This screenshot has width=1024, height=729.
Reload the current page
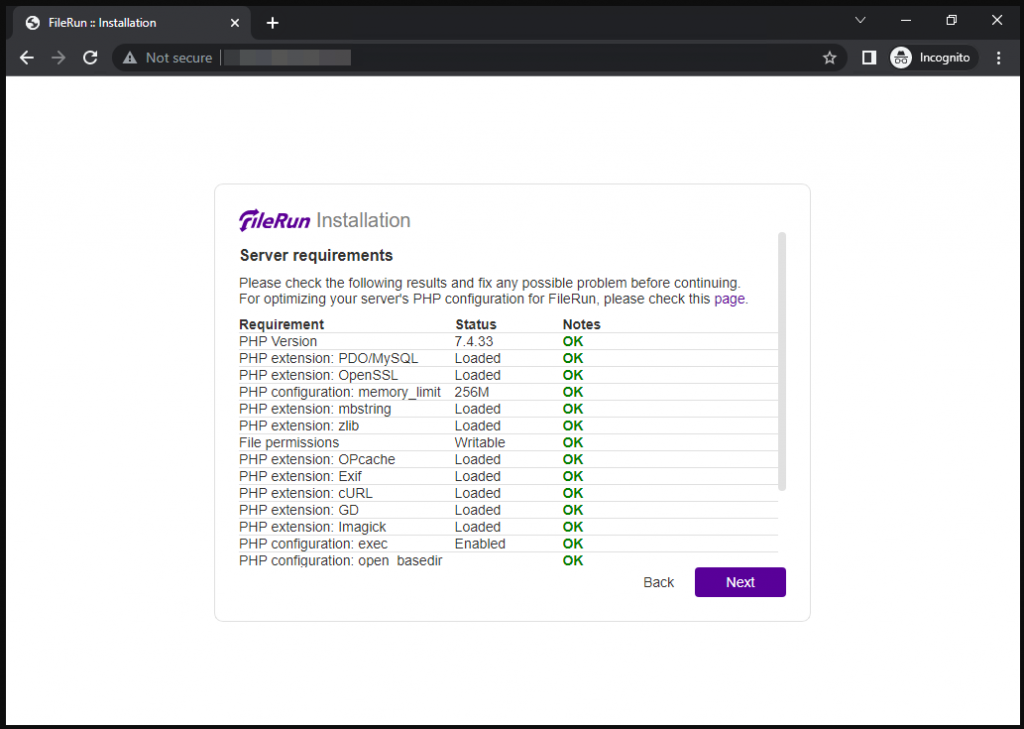tap(90, 58)
